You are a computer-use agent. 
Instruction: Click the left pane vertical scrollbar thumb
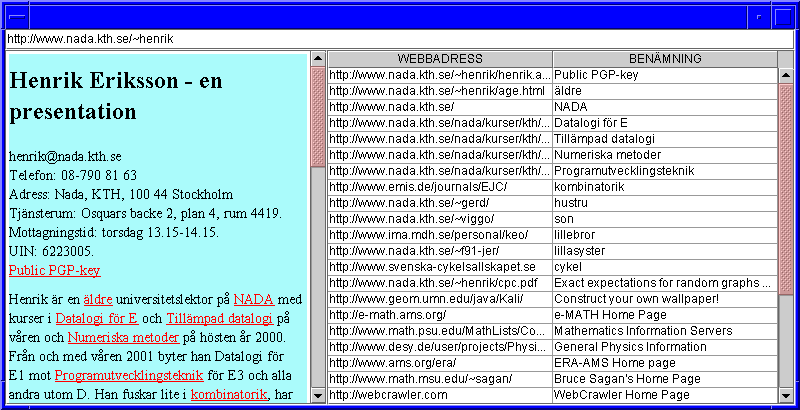point(318,117)
